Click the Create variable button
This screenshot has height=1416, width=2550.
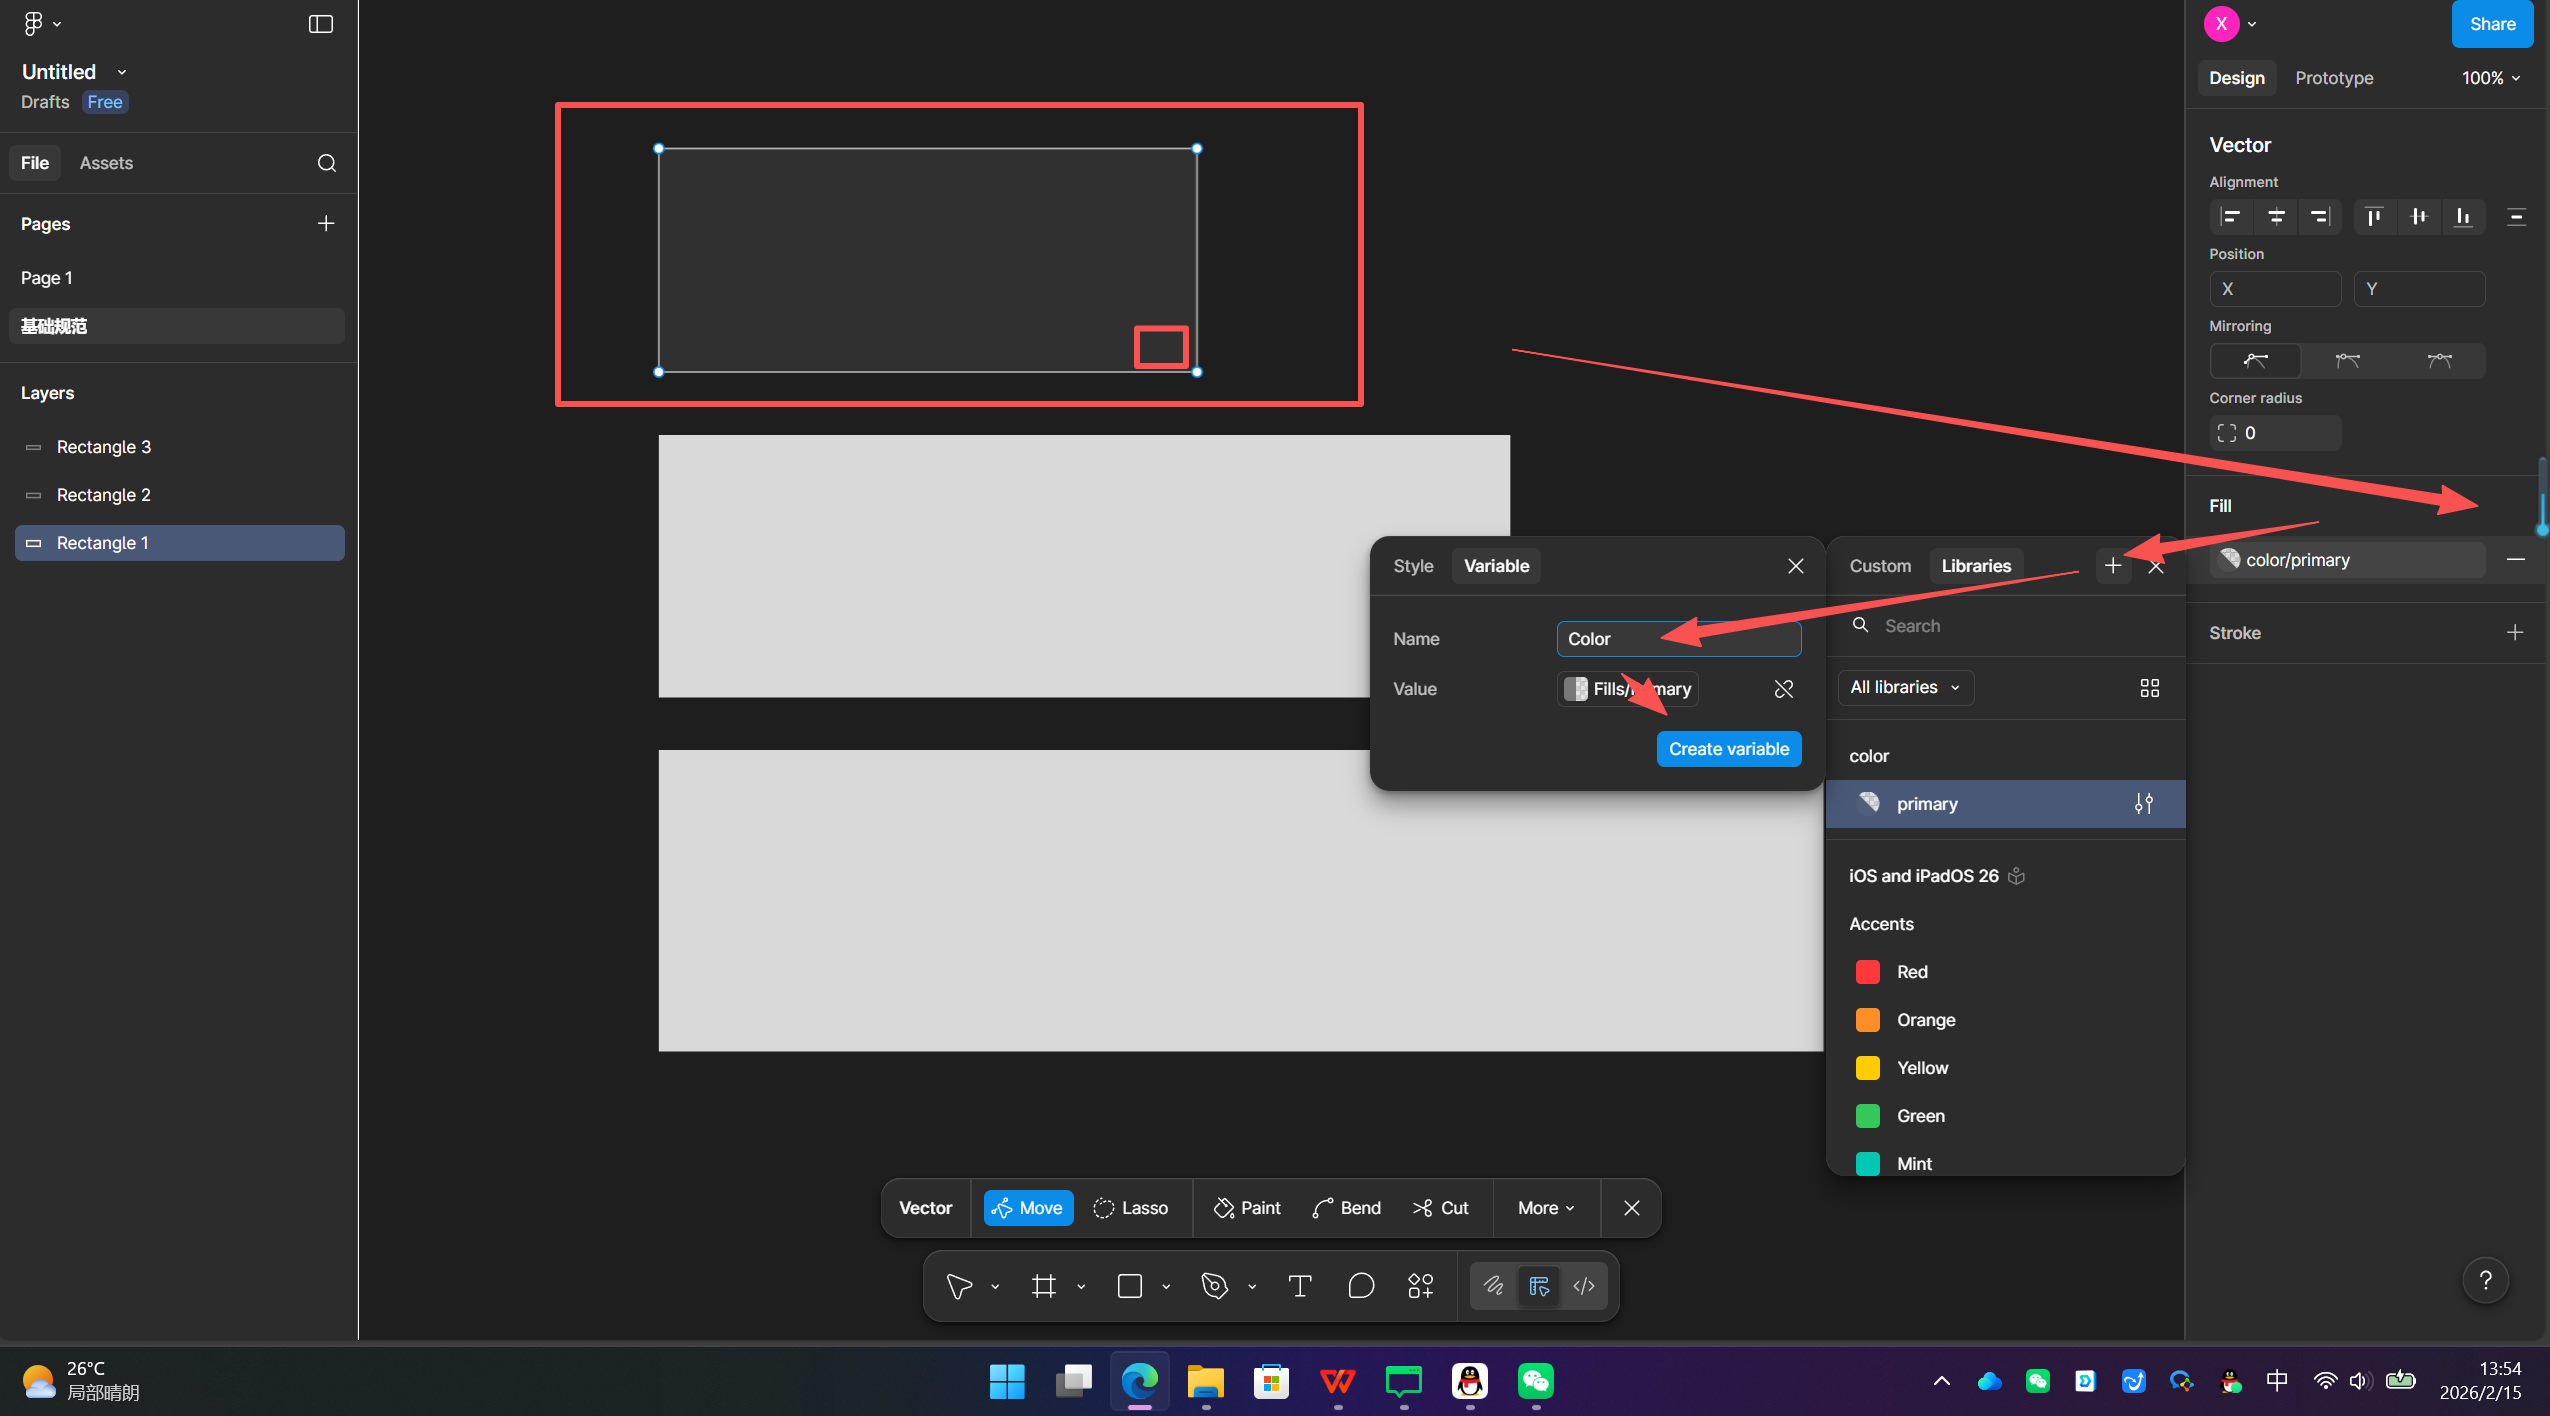1728,749
